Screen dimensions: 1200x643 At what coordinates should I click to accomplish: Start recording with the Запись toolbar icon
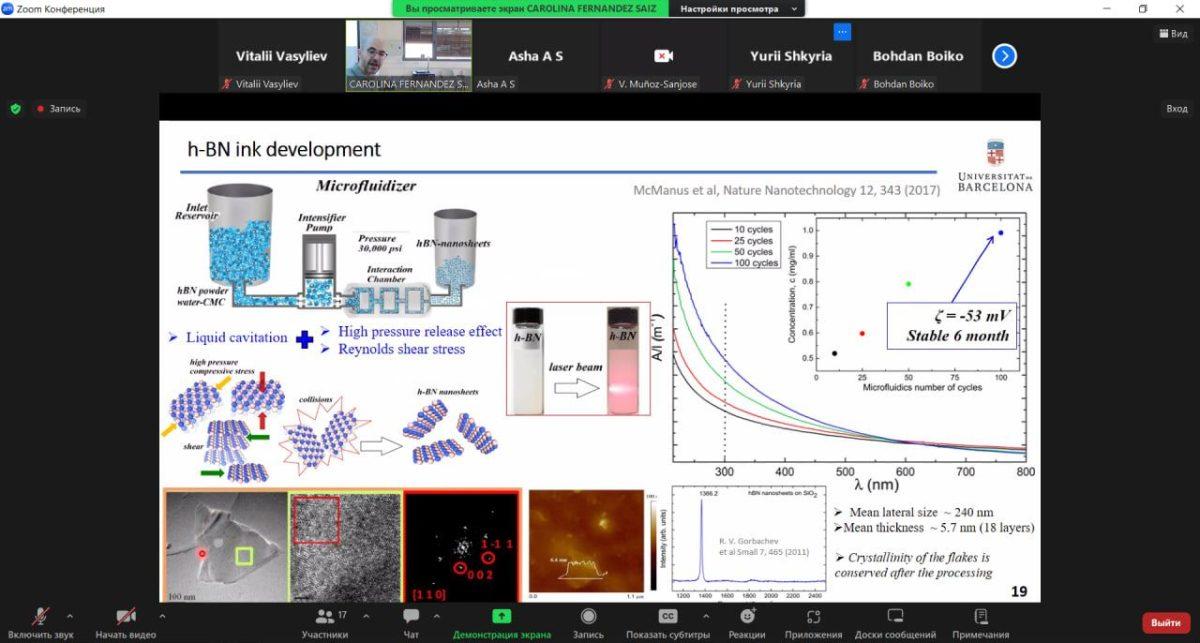588,617
